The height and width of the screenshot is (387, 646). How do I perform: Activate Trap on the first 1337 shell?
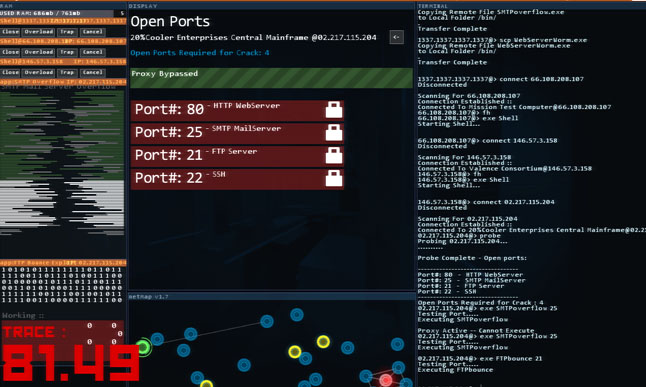pyautogui.click(x=67, y=32)
